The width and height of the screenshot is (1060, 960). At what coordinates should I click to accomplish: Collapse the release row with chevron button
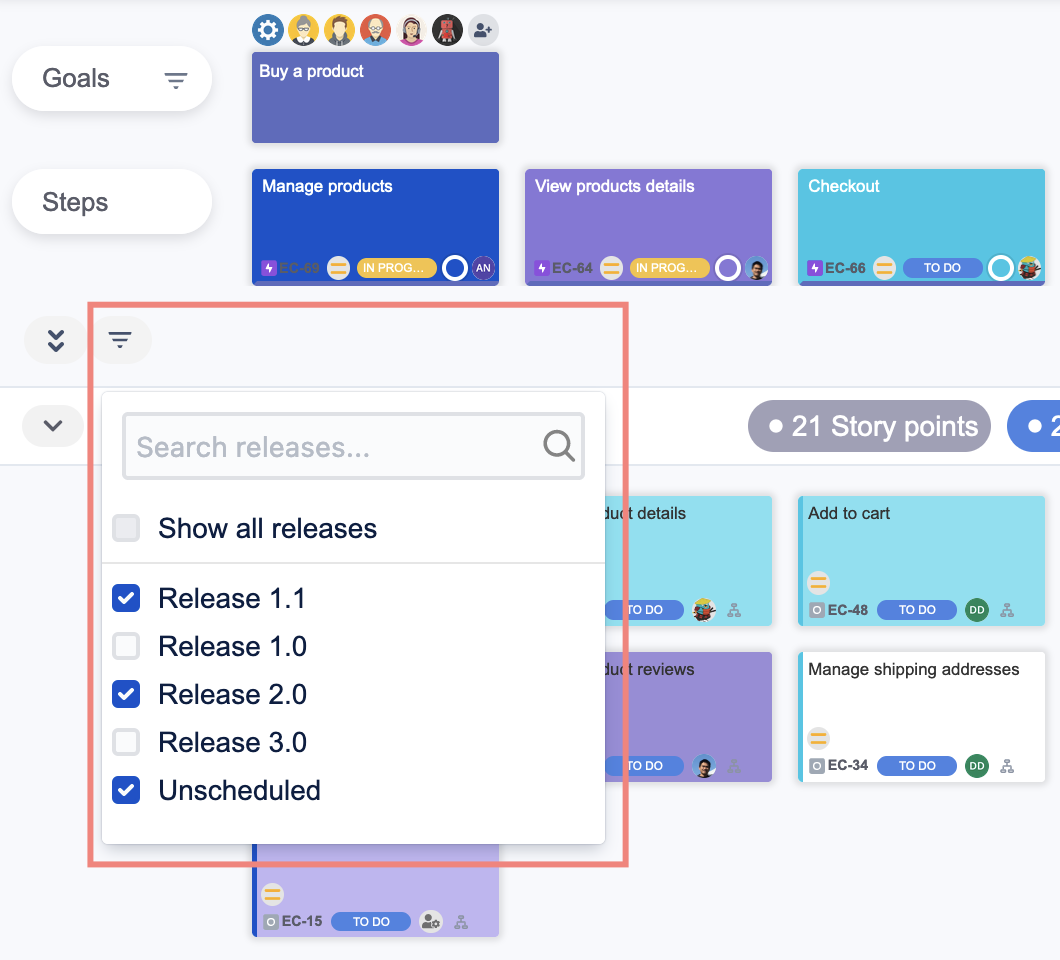[53, 426]
